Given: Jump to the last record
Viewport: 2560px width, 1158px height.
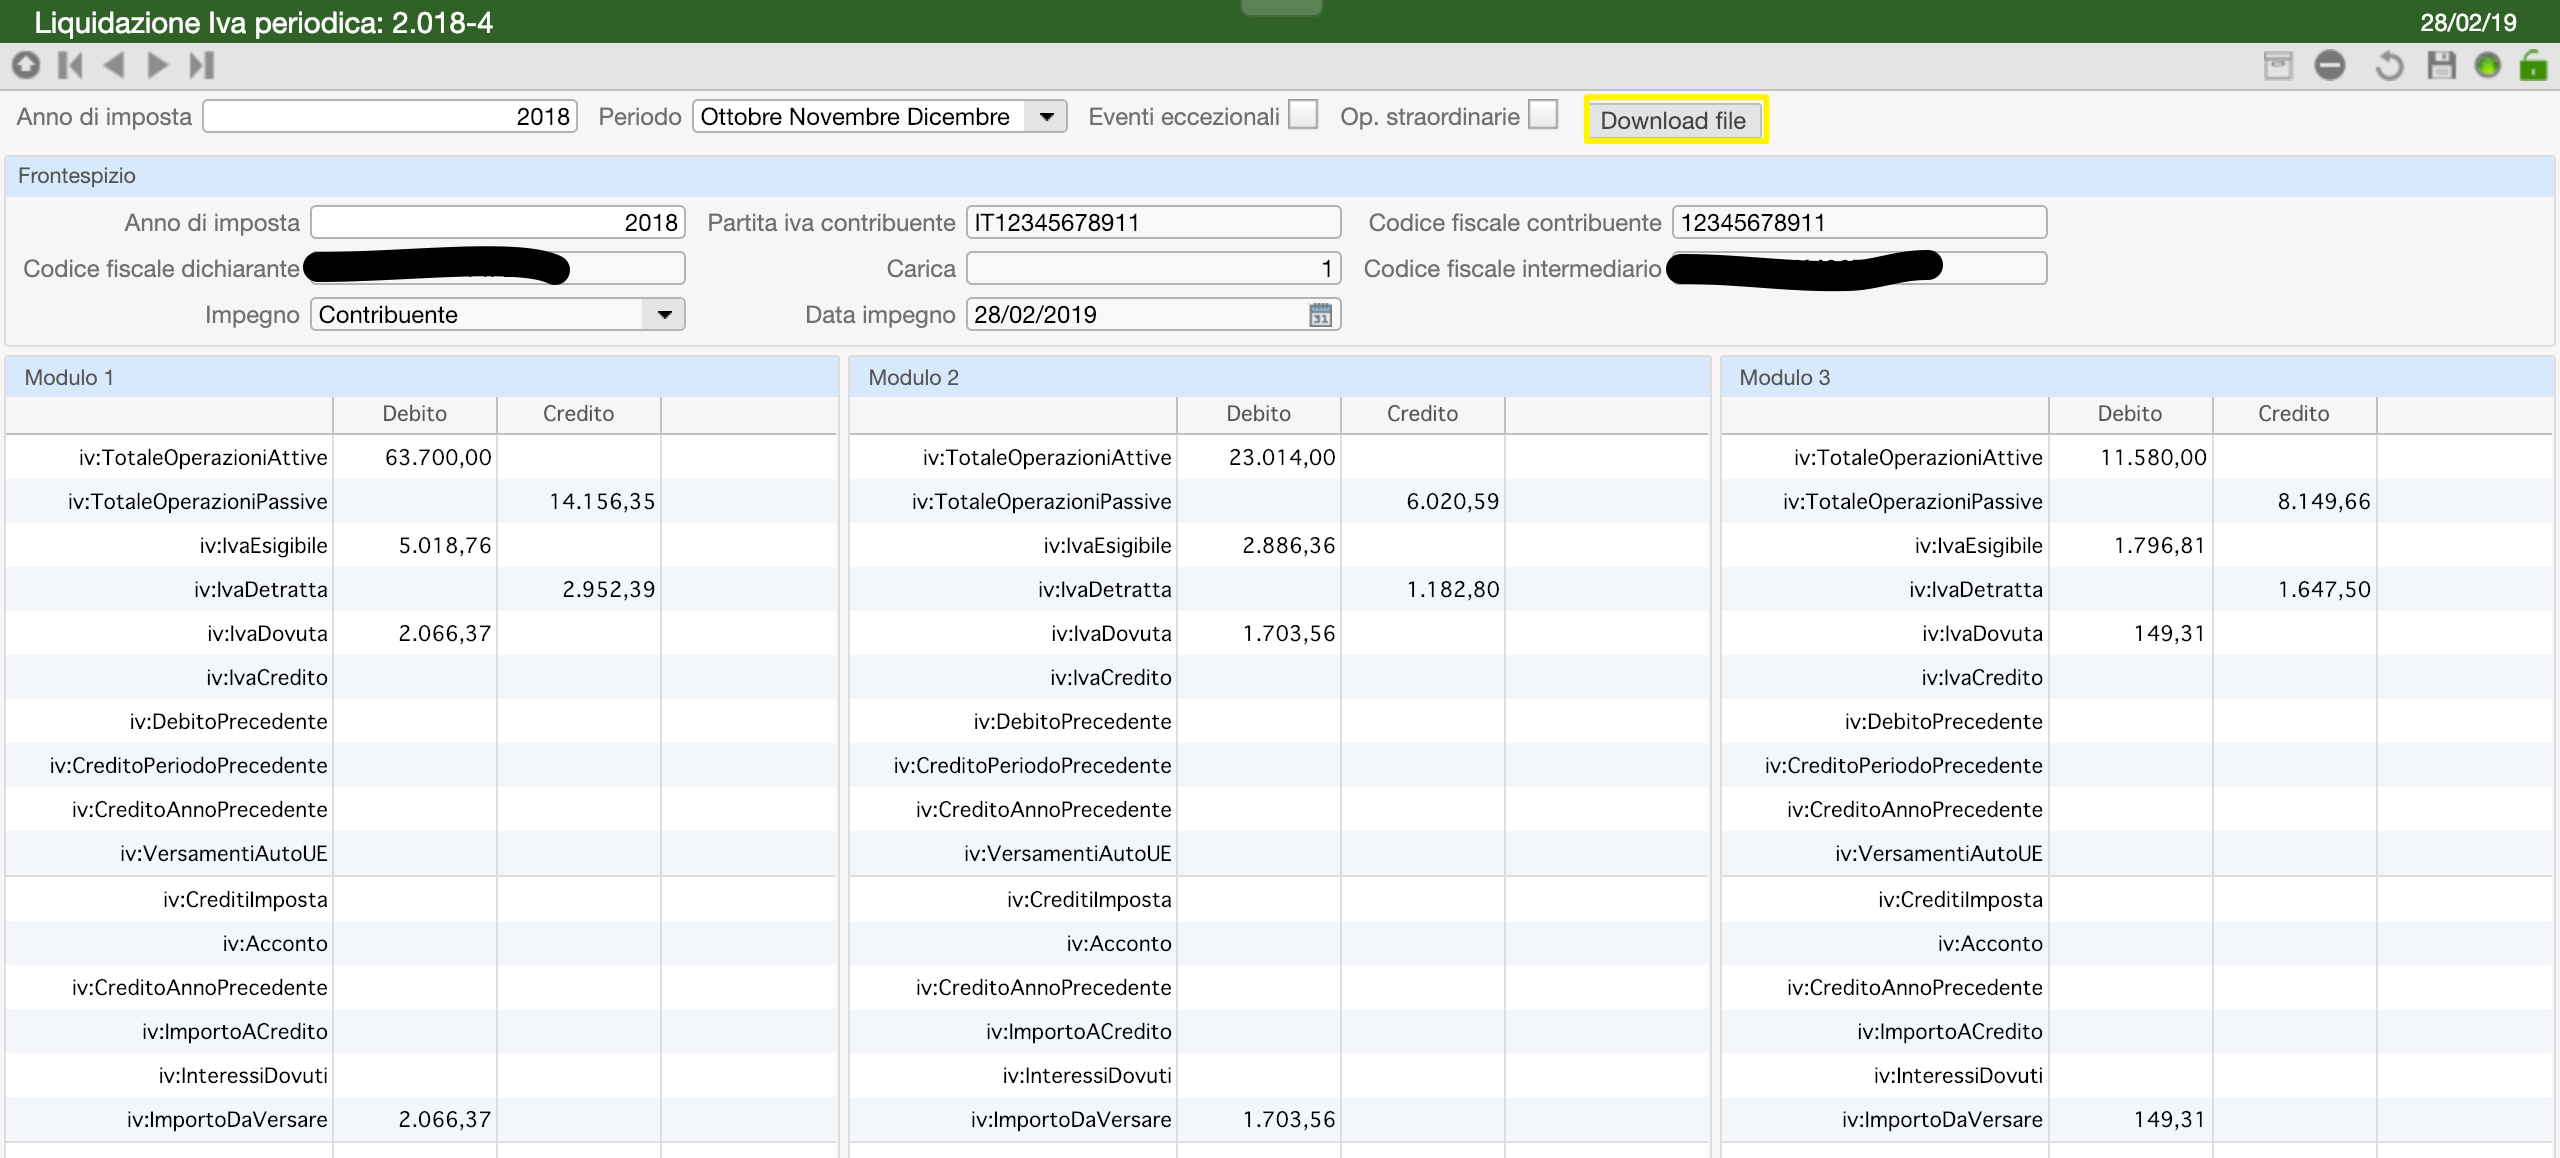Looking at the screenshot, I should pos(202,65).
